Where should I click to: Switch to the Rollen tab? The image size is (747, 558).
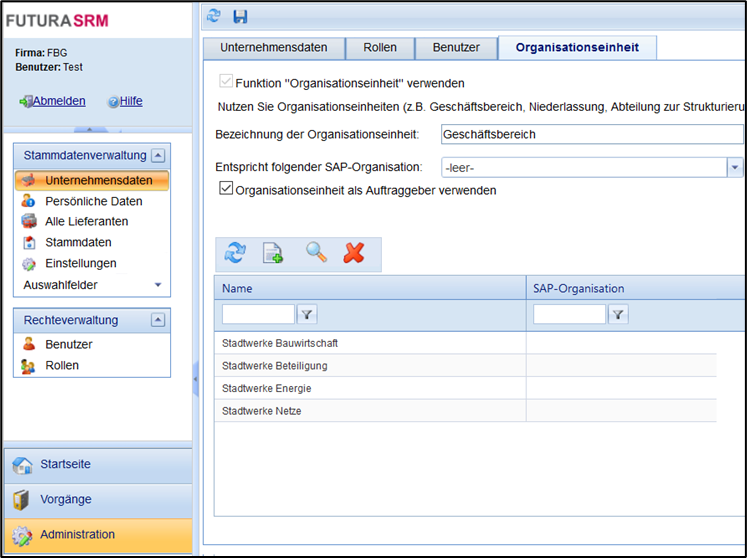pyautogui.click(x=380, y=47)
